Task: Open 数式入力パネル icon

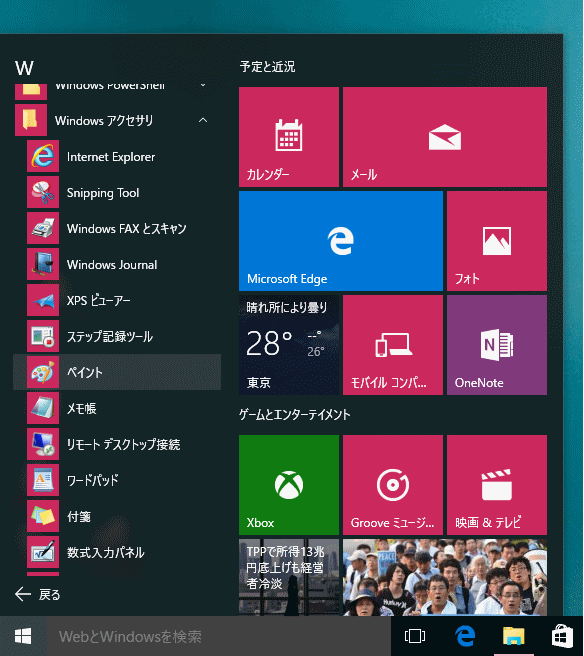Action: point(43,552)
